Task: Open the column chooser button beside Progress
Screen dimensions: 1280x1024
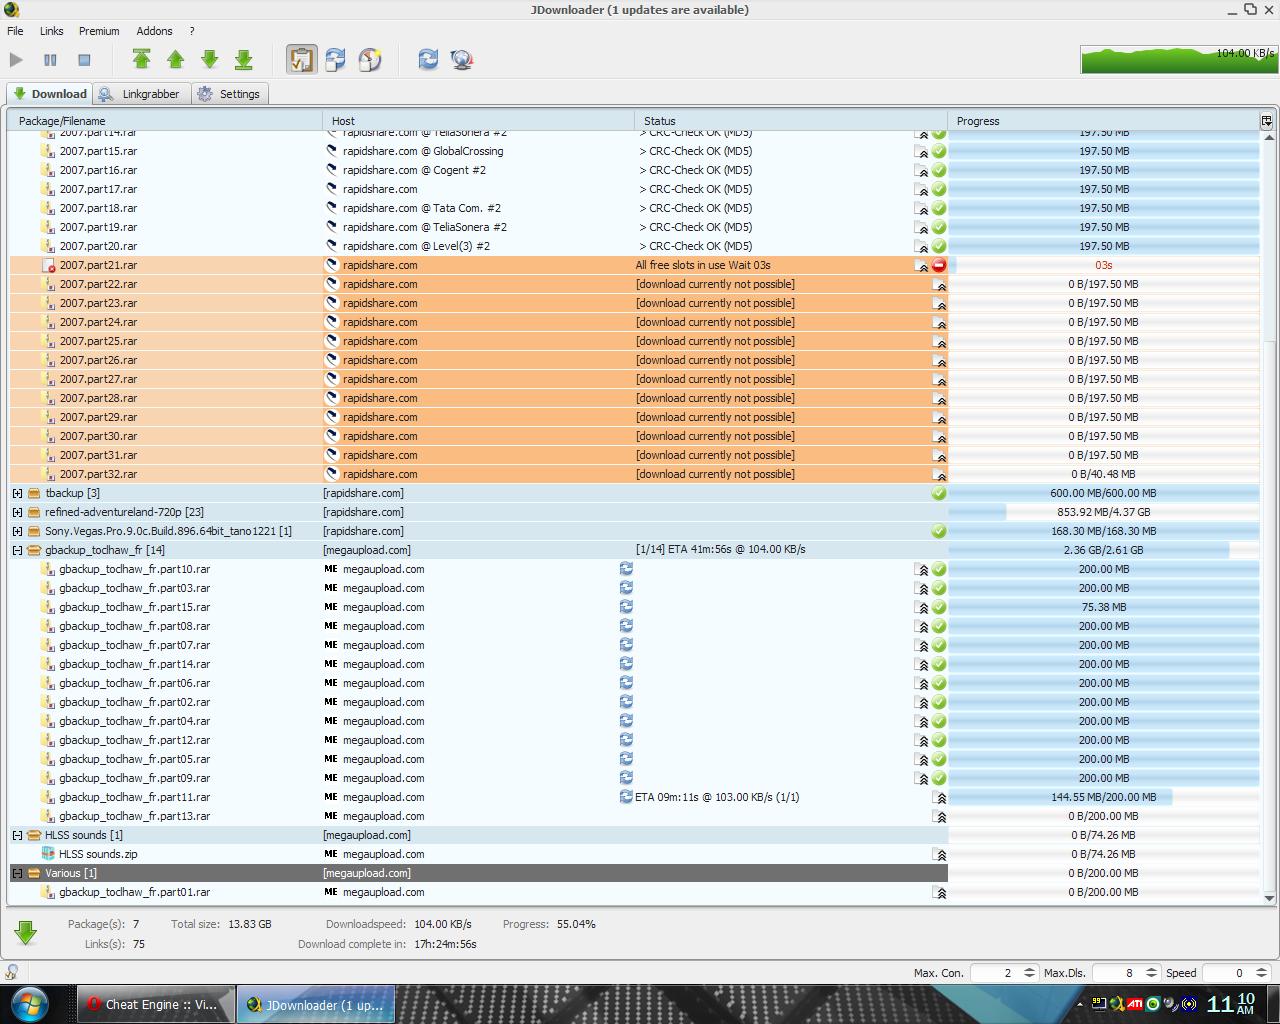Action: click(x=1266, y=121)
